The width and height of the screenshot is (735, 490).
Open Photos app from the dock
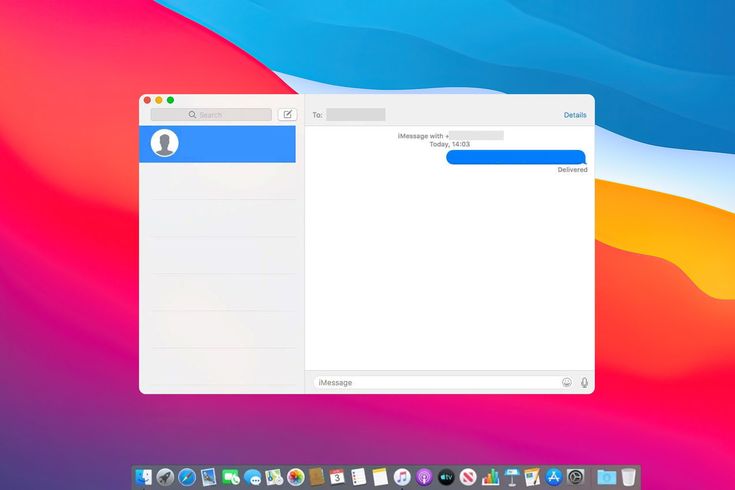click(295, 477)
